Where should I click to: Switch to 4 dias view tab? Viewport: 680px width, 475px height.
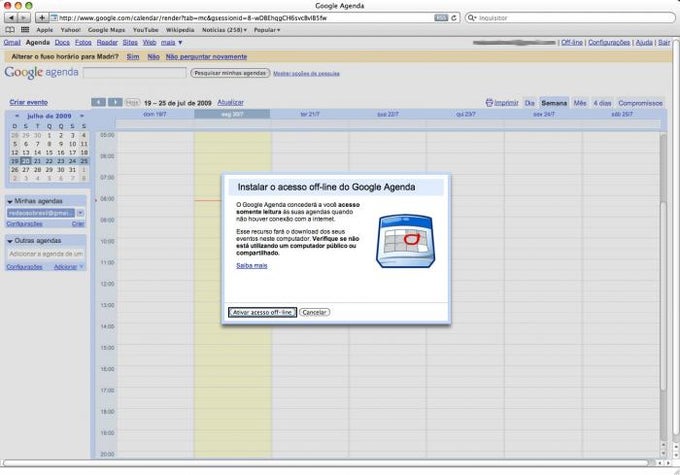pyautogui.click(x=602, y=103)
